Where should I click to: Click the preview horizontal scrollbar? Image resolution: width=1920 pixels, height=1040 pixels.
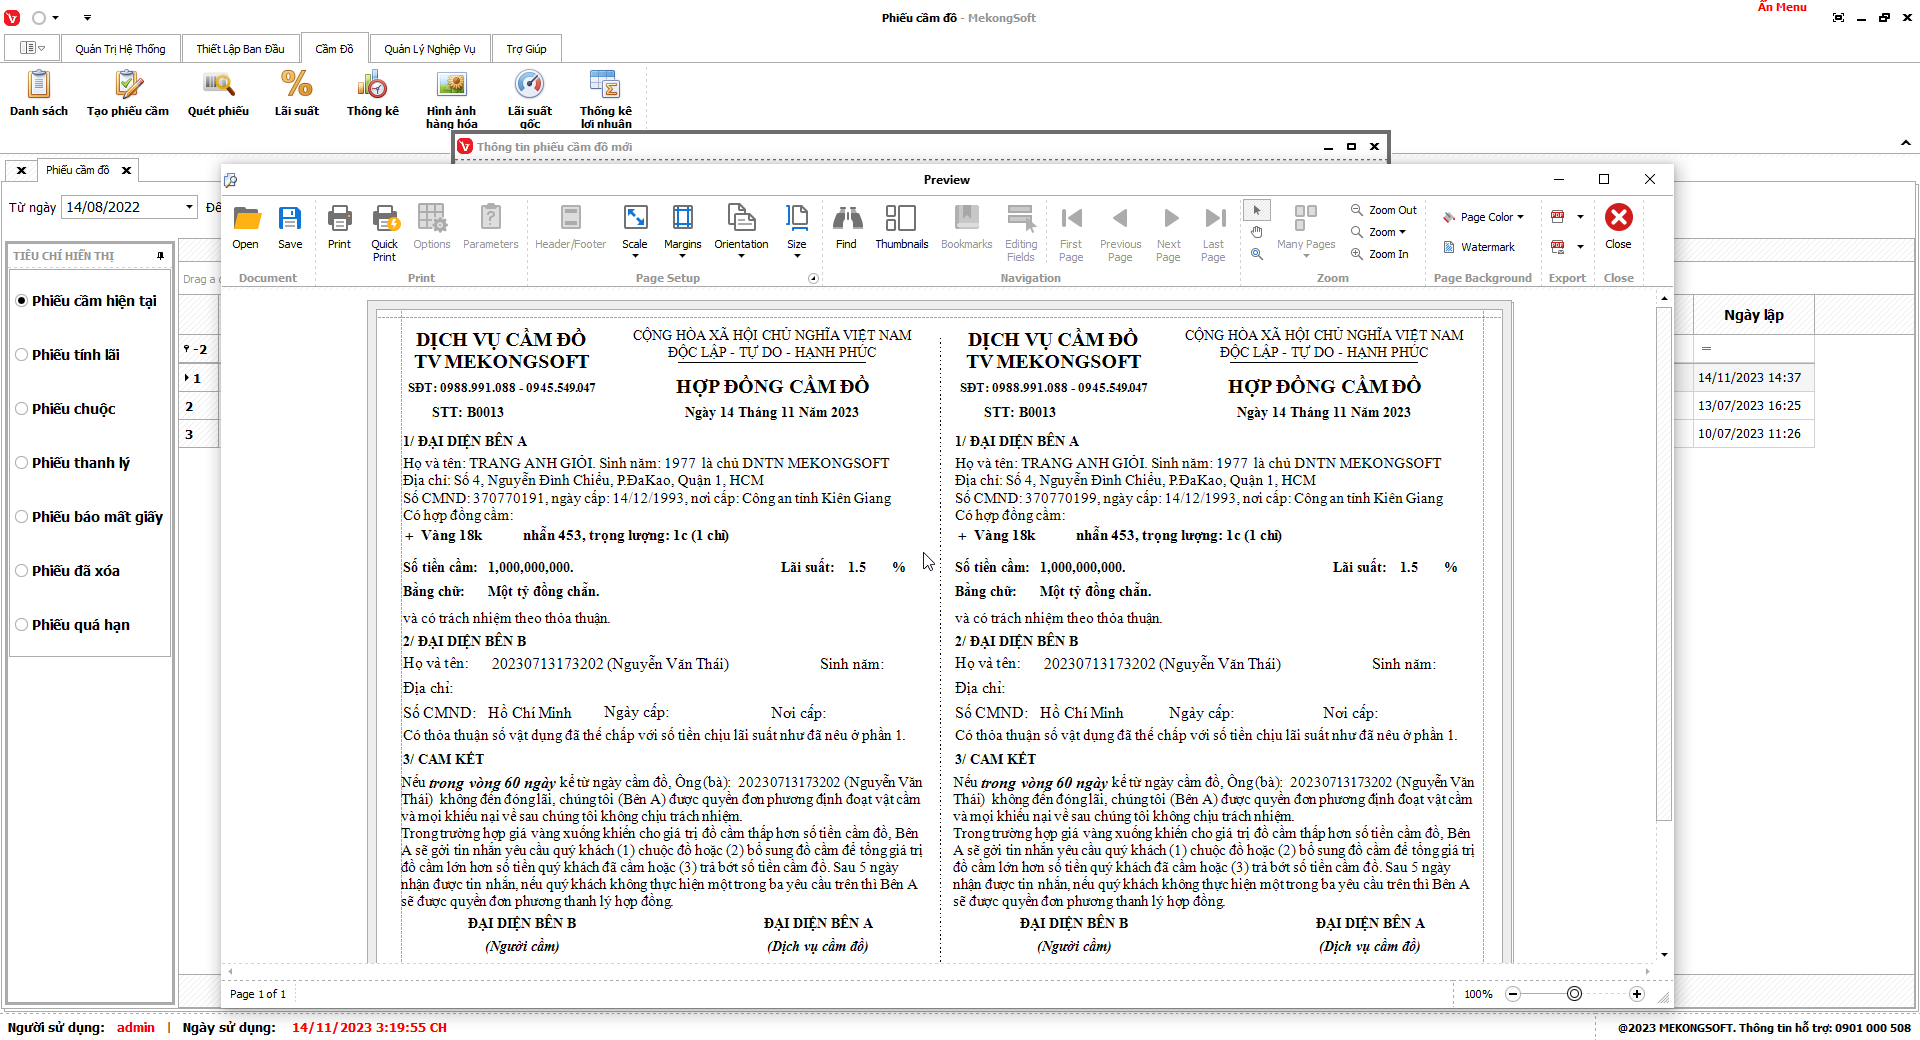coord(938,971)
